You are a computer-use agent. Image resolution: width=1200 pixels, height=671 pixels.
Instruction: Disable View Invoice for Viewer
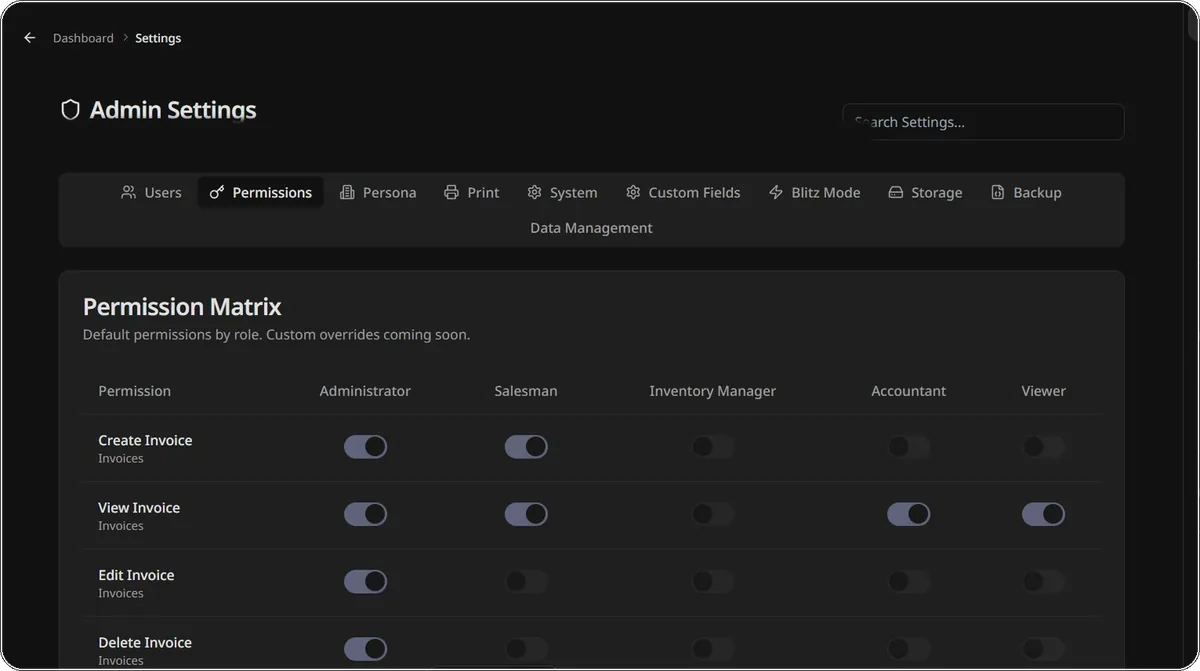[x=1044, y=514]
